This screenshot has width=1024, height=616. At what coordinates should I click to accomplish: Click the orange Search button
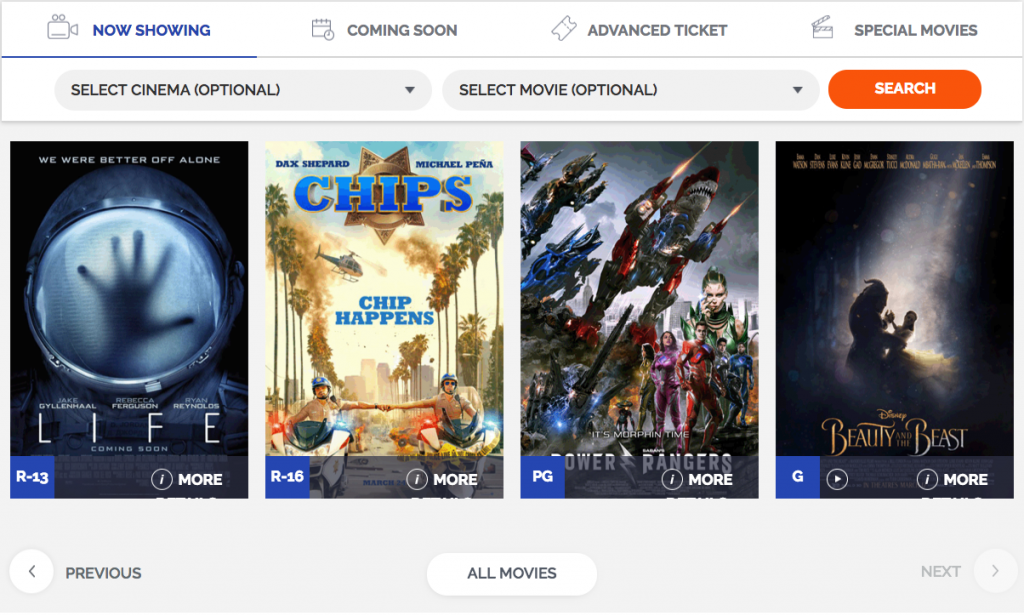point(904,89)
